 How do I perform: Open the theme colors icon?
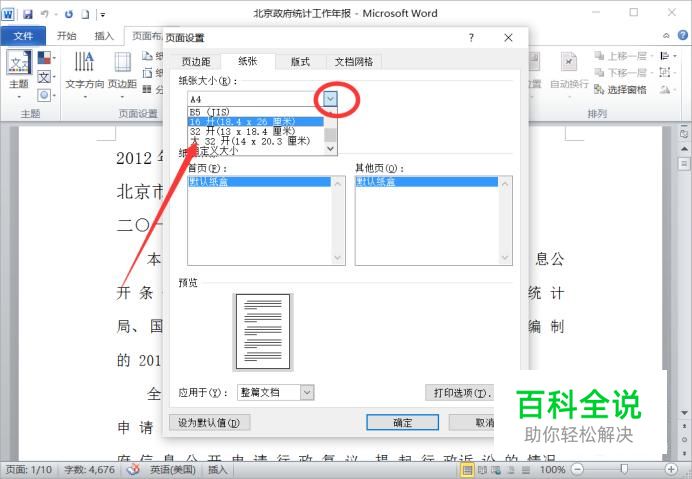pos(46,58)
